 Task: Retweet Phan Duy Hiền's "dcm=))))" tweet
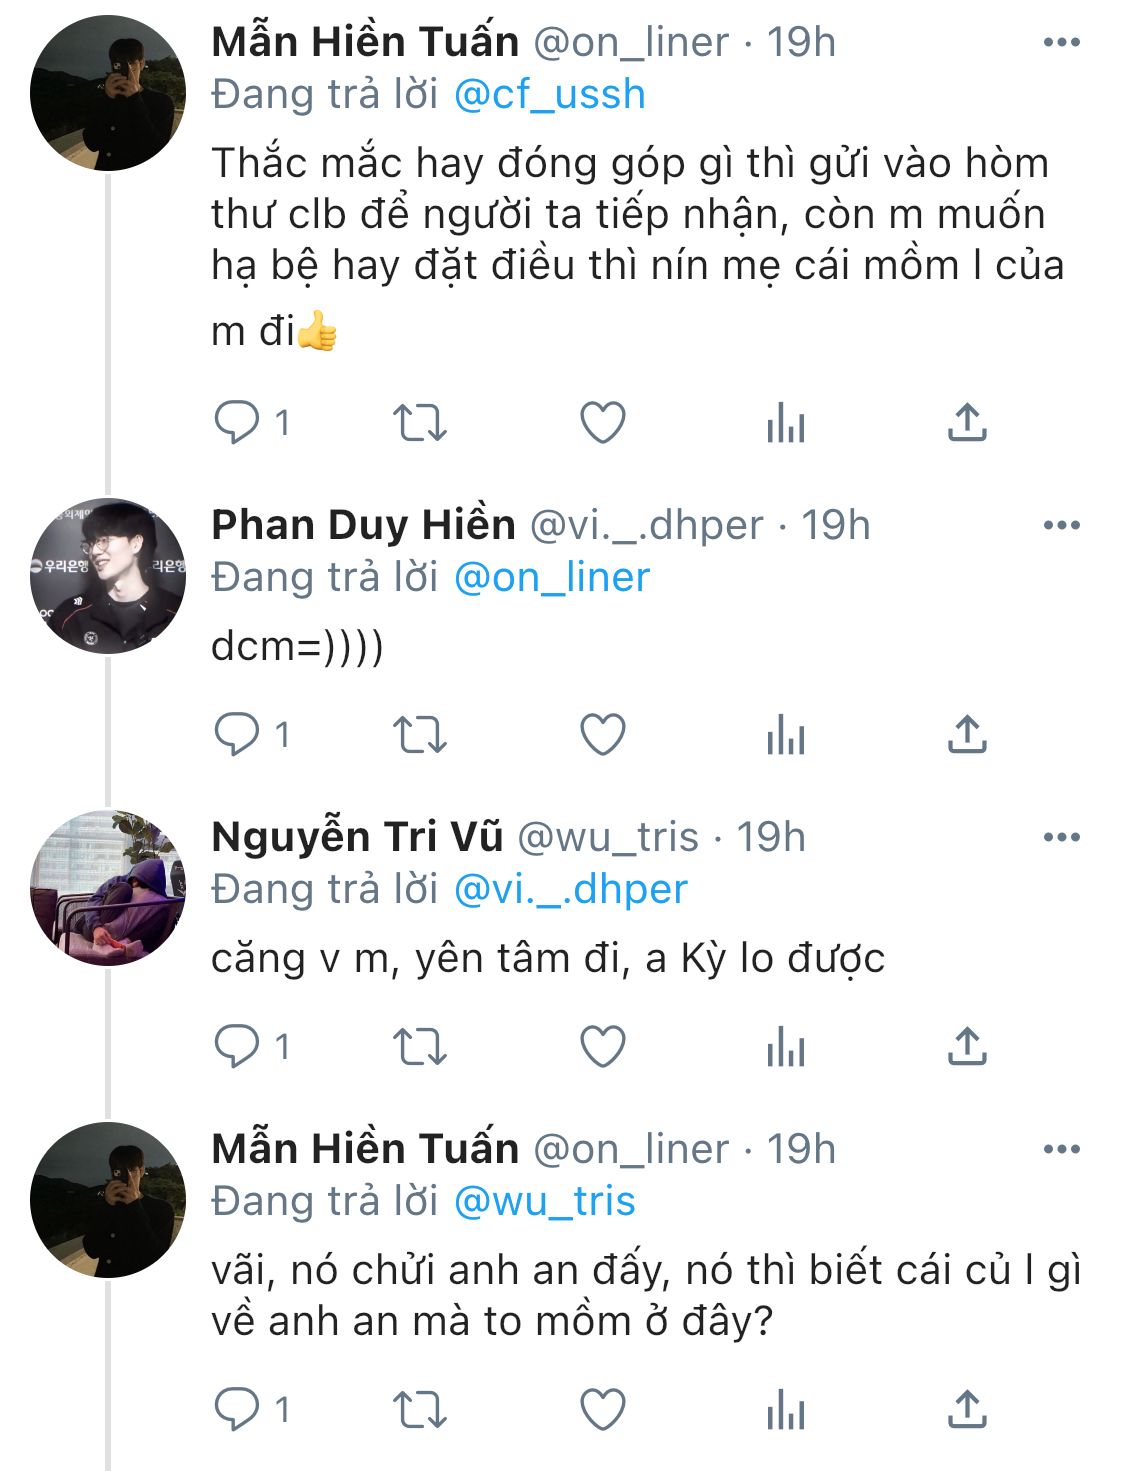click(420, 735)
